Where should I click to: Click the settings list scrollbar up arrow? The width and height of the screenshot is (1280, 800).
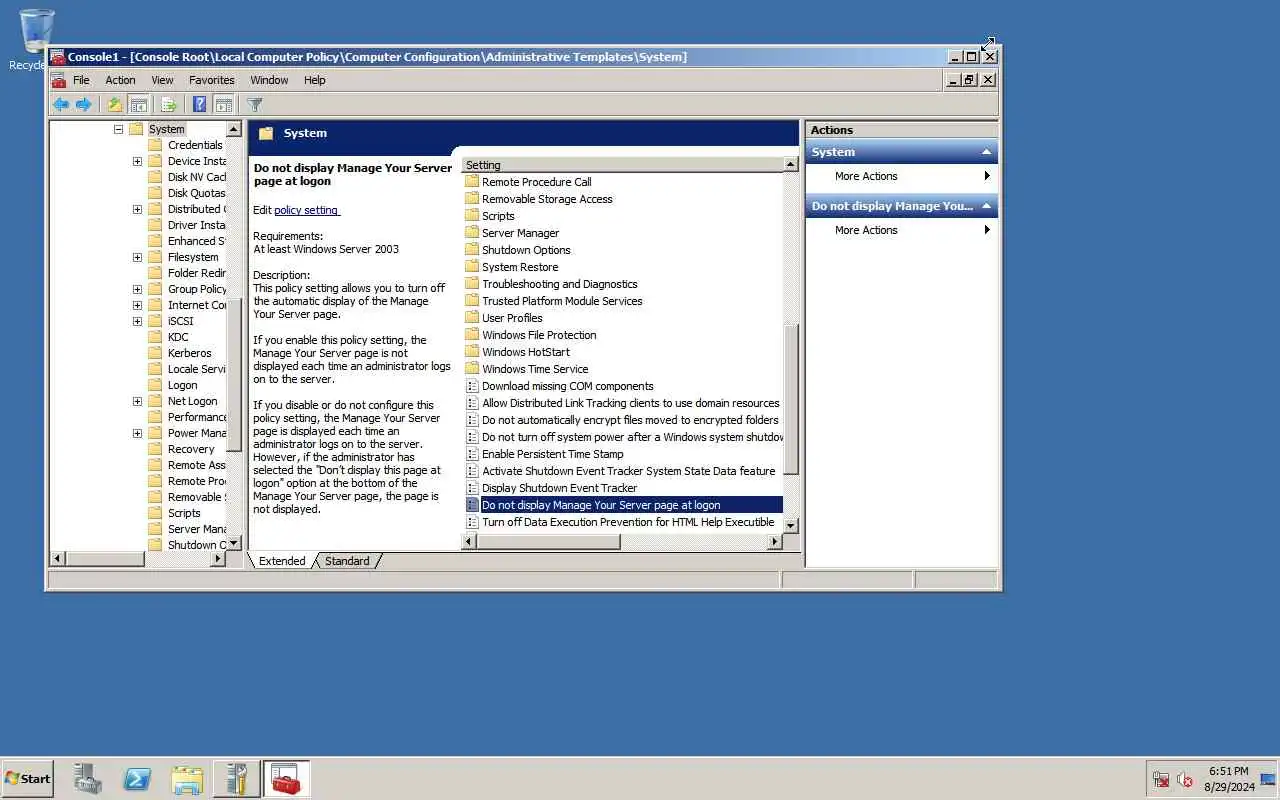click(x=791, y=165)
